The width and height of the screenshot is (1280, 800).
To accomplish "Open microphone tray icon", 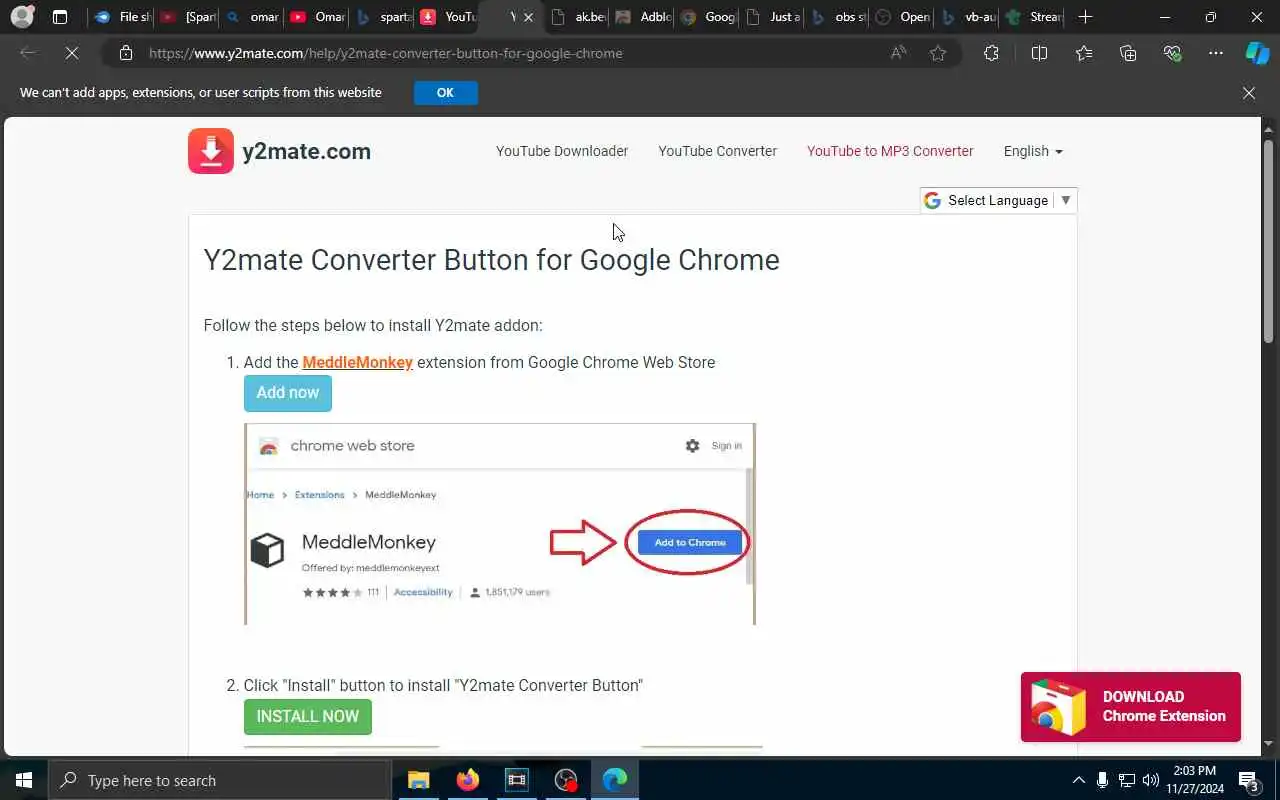I will tap(1102, 780).
